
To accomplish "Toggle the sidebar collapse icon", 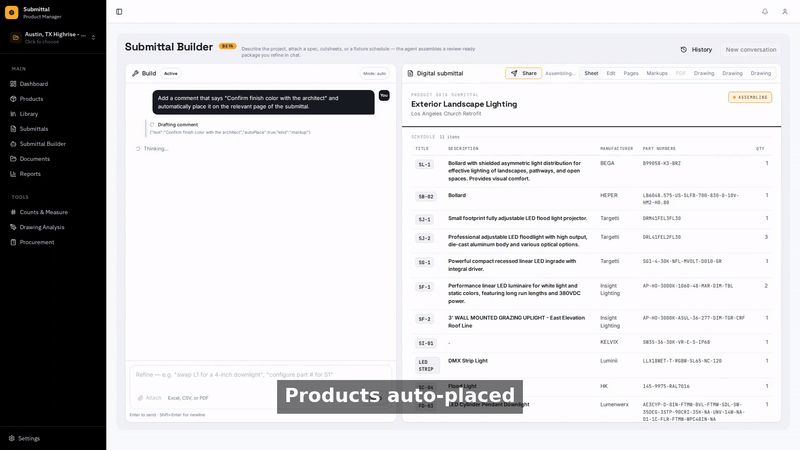I will coord(119,12).
